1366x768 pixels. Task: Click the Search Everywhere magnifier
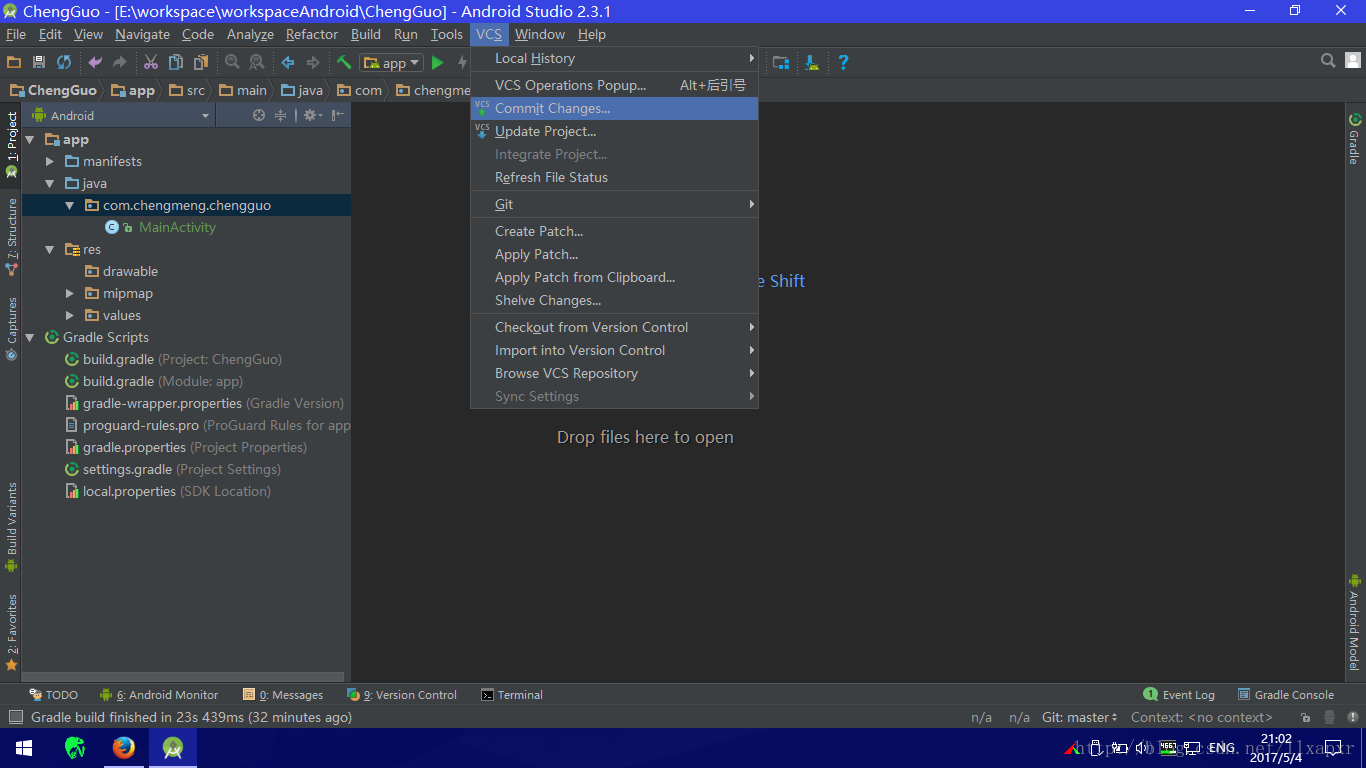pos(1328,61)
